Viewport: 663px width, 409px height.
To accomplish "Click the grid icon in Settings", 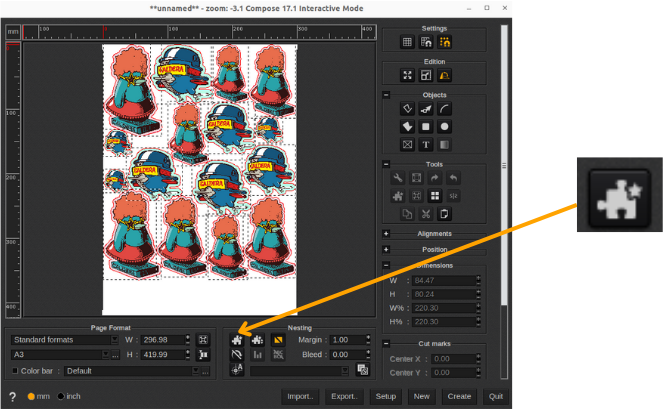I will point(407,42).
